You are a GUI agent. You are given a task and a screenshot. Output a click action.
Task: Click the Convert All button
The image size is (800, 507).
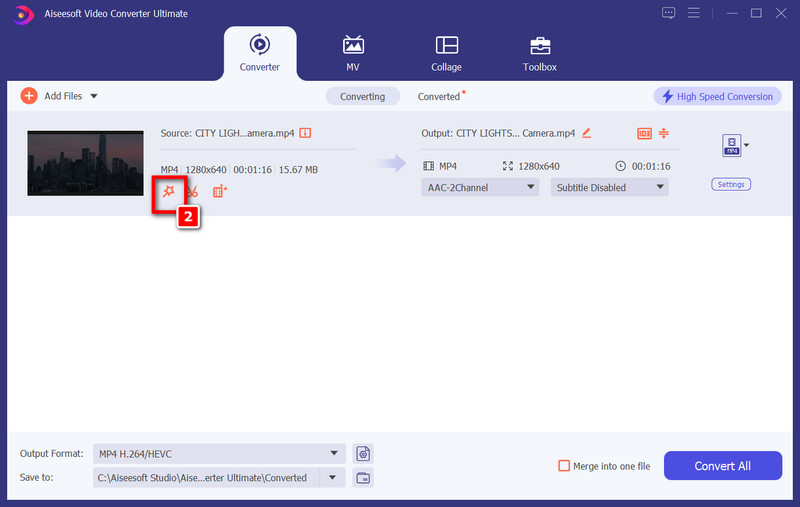pyautogui.click(x=722, y=466)
